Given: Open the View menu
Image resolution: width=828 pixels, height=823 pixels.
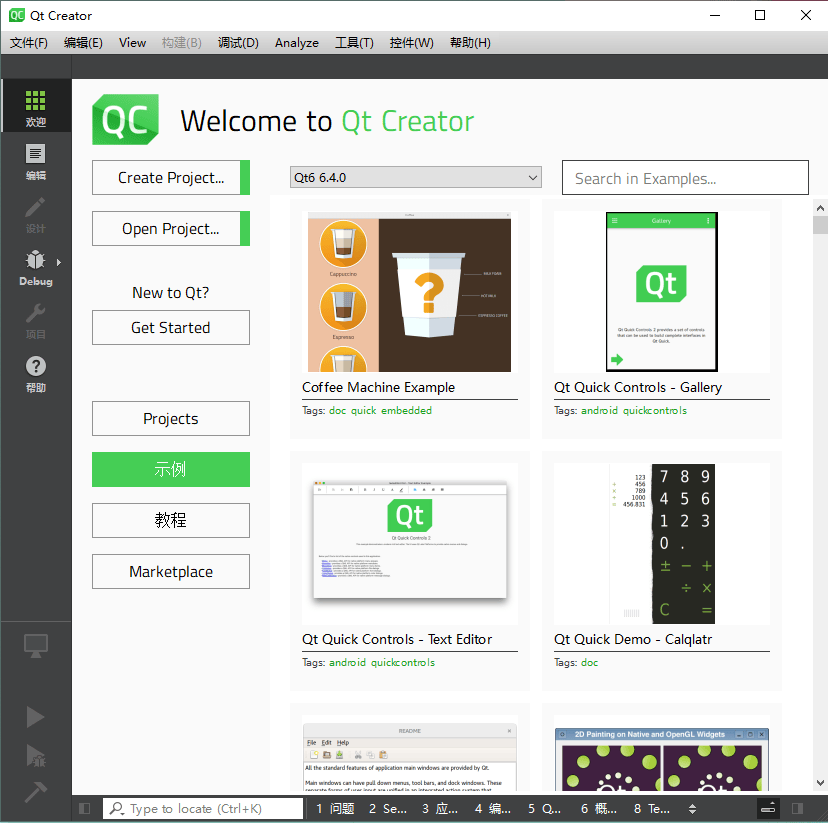Looking at the screenshot, I should tap(132, 43).
